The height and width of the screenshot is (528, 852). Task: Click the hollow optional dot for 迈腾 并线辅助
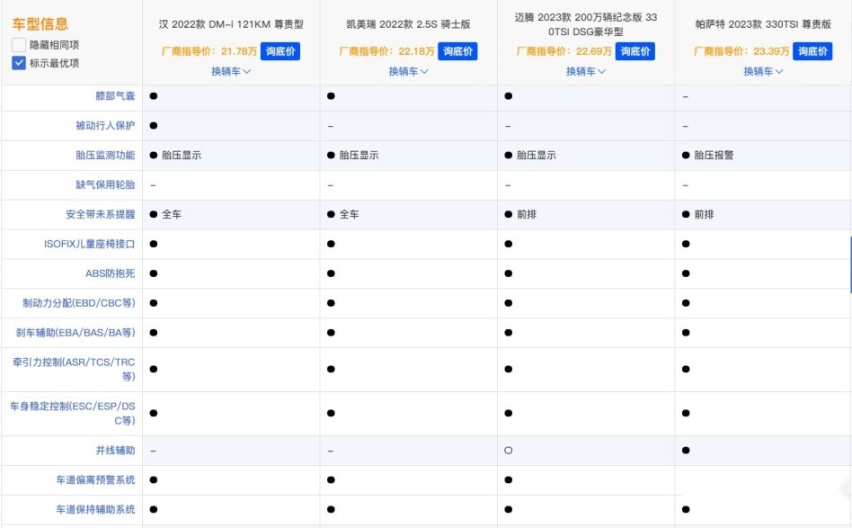[x=508, y=450]
